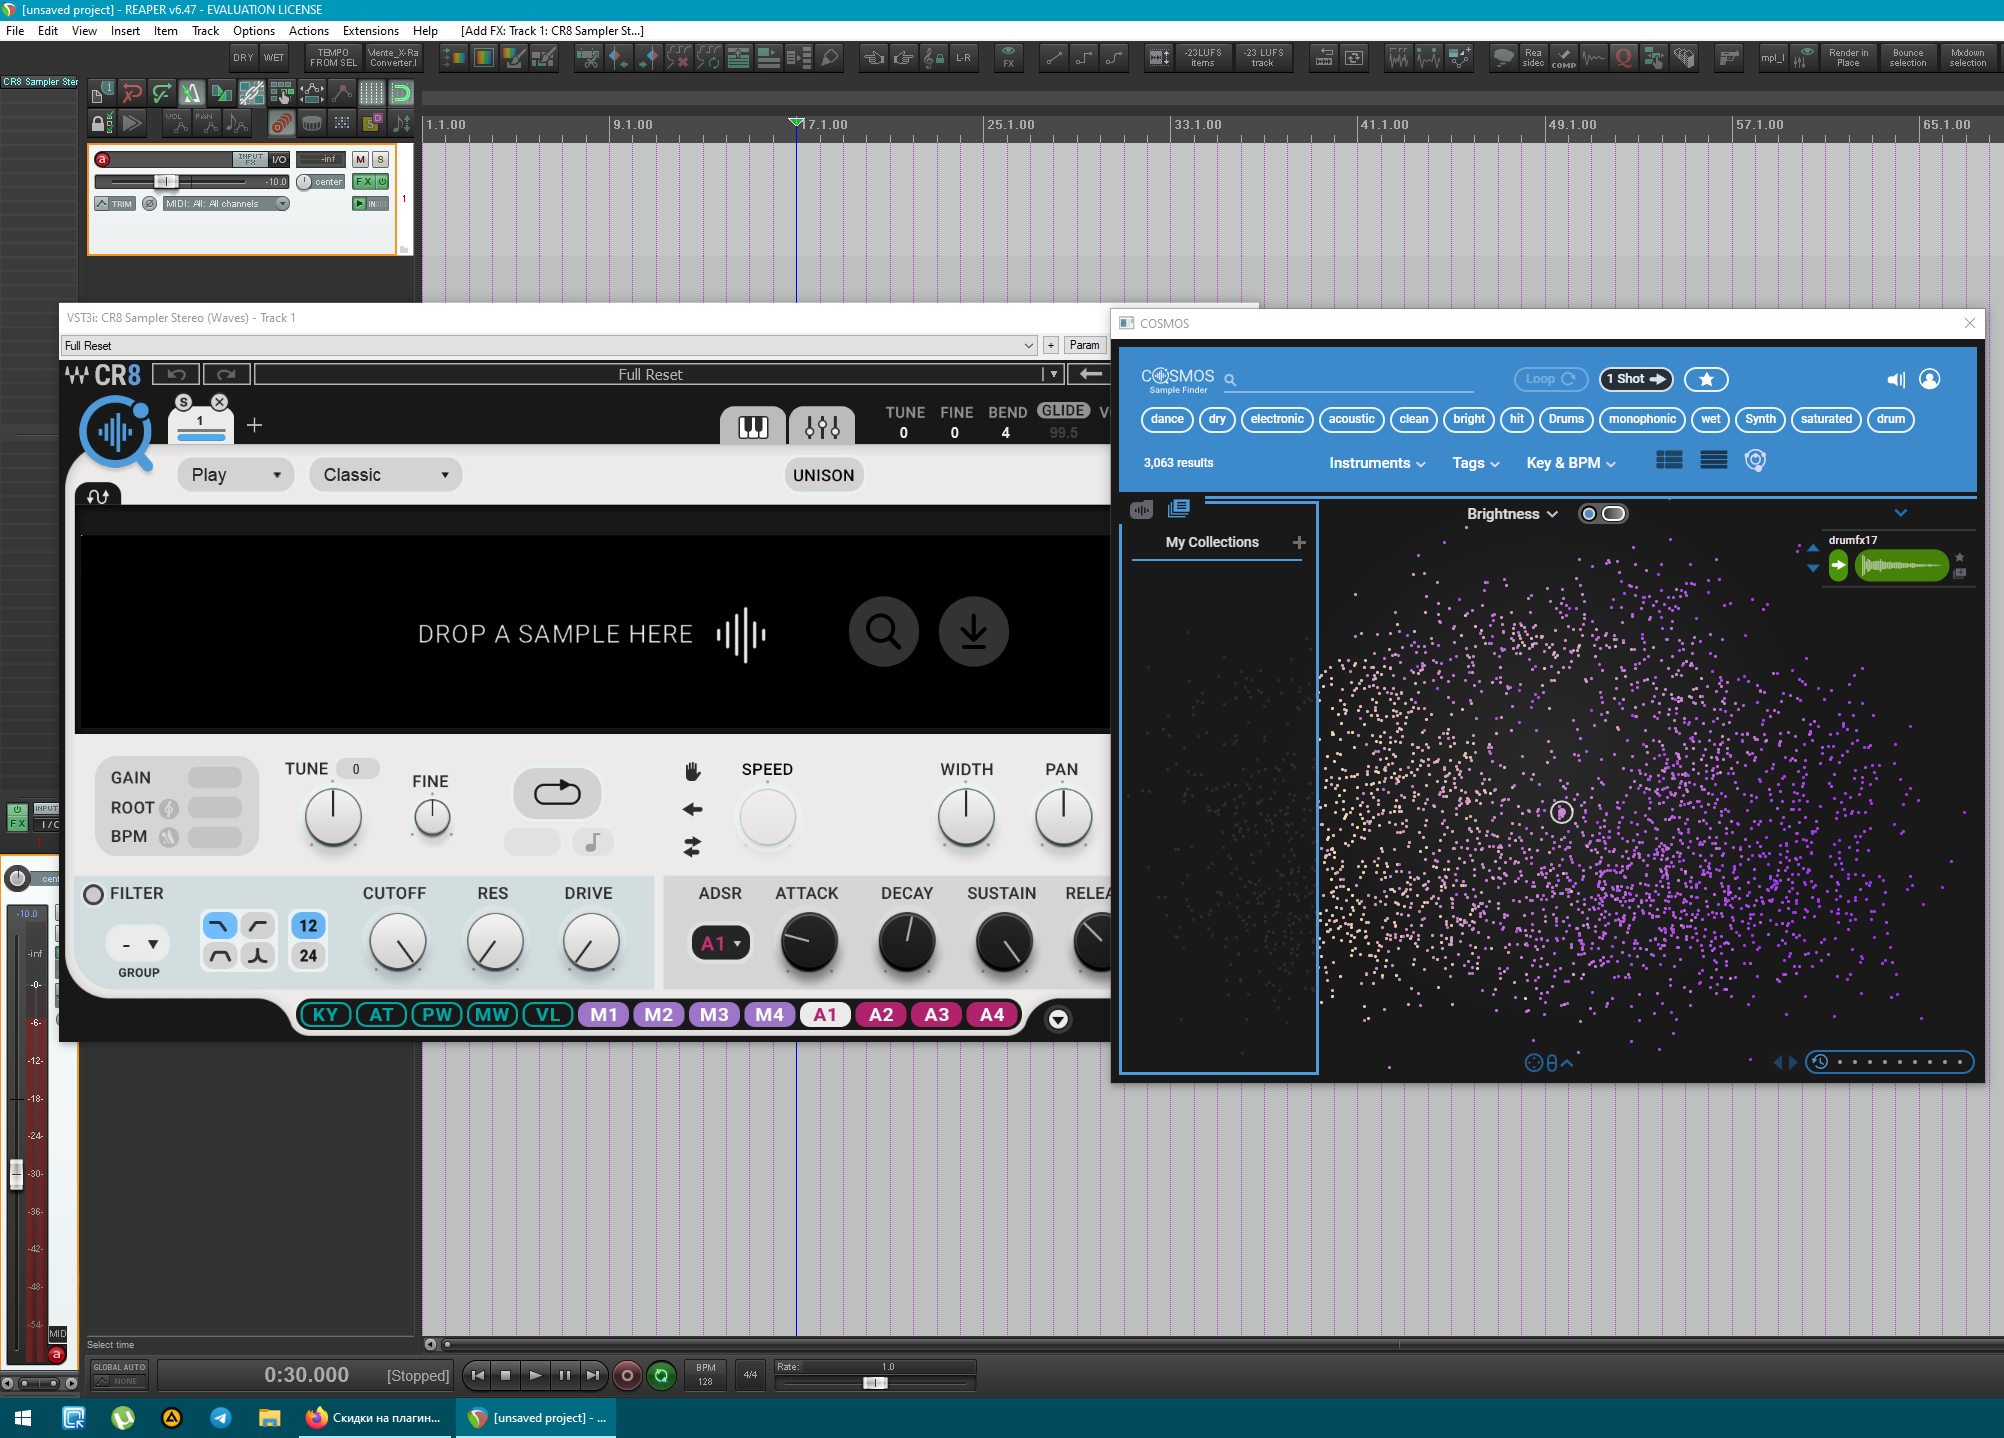Open the Brightness sort dropdown
2004x1438 pixels.
[x=1512, y=514]
